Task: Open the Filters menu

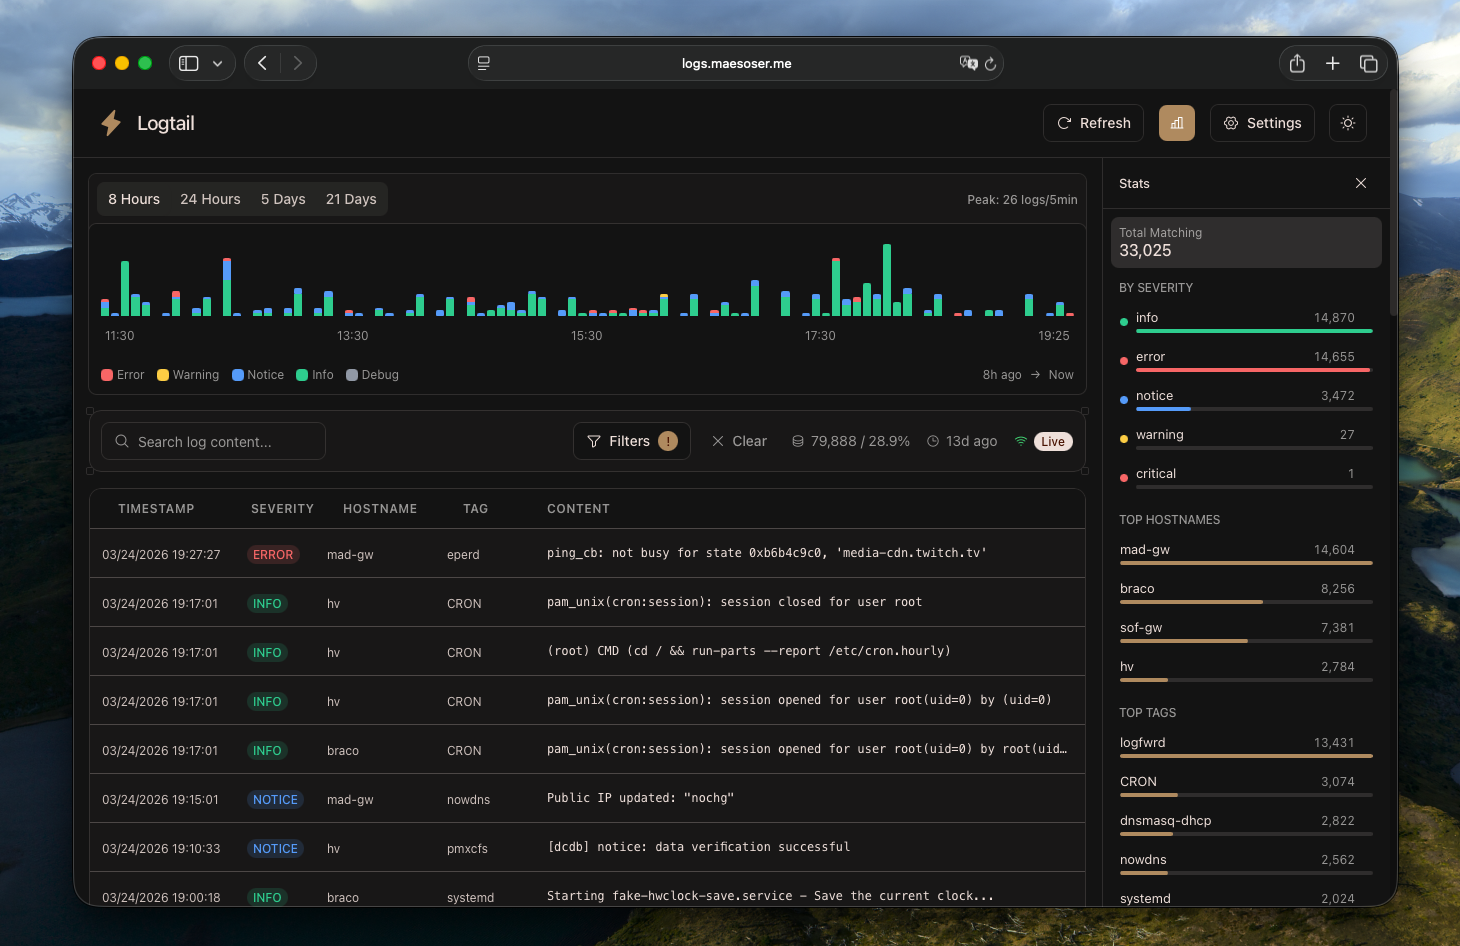Action: (x=632, y=441)
